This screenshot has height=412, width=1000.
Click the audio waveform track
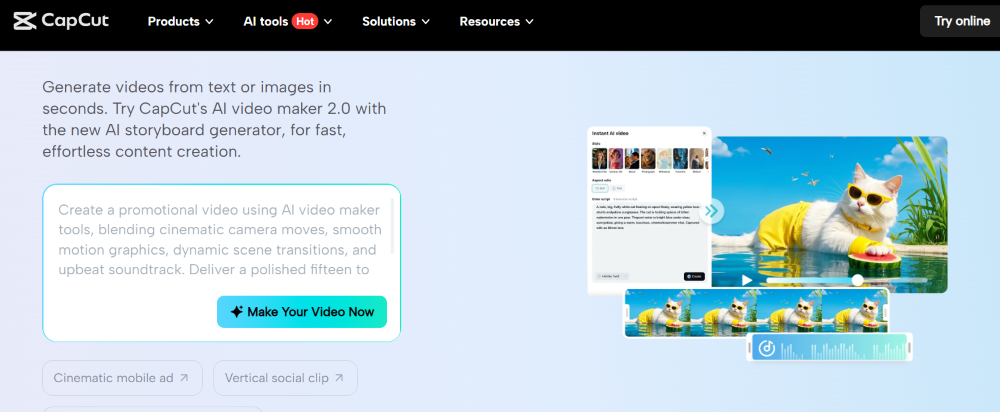(x=829, y=348)
